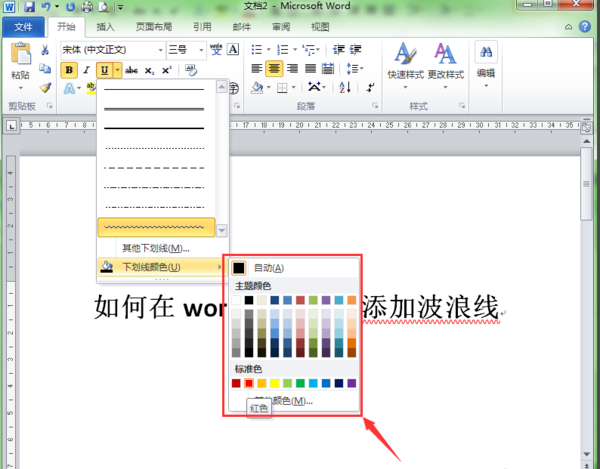Click the phonetic guide (wén) icon

pos(216,49)
